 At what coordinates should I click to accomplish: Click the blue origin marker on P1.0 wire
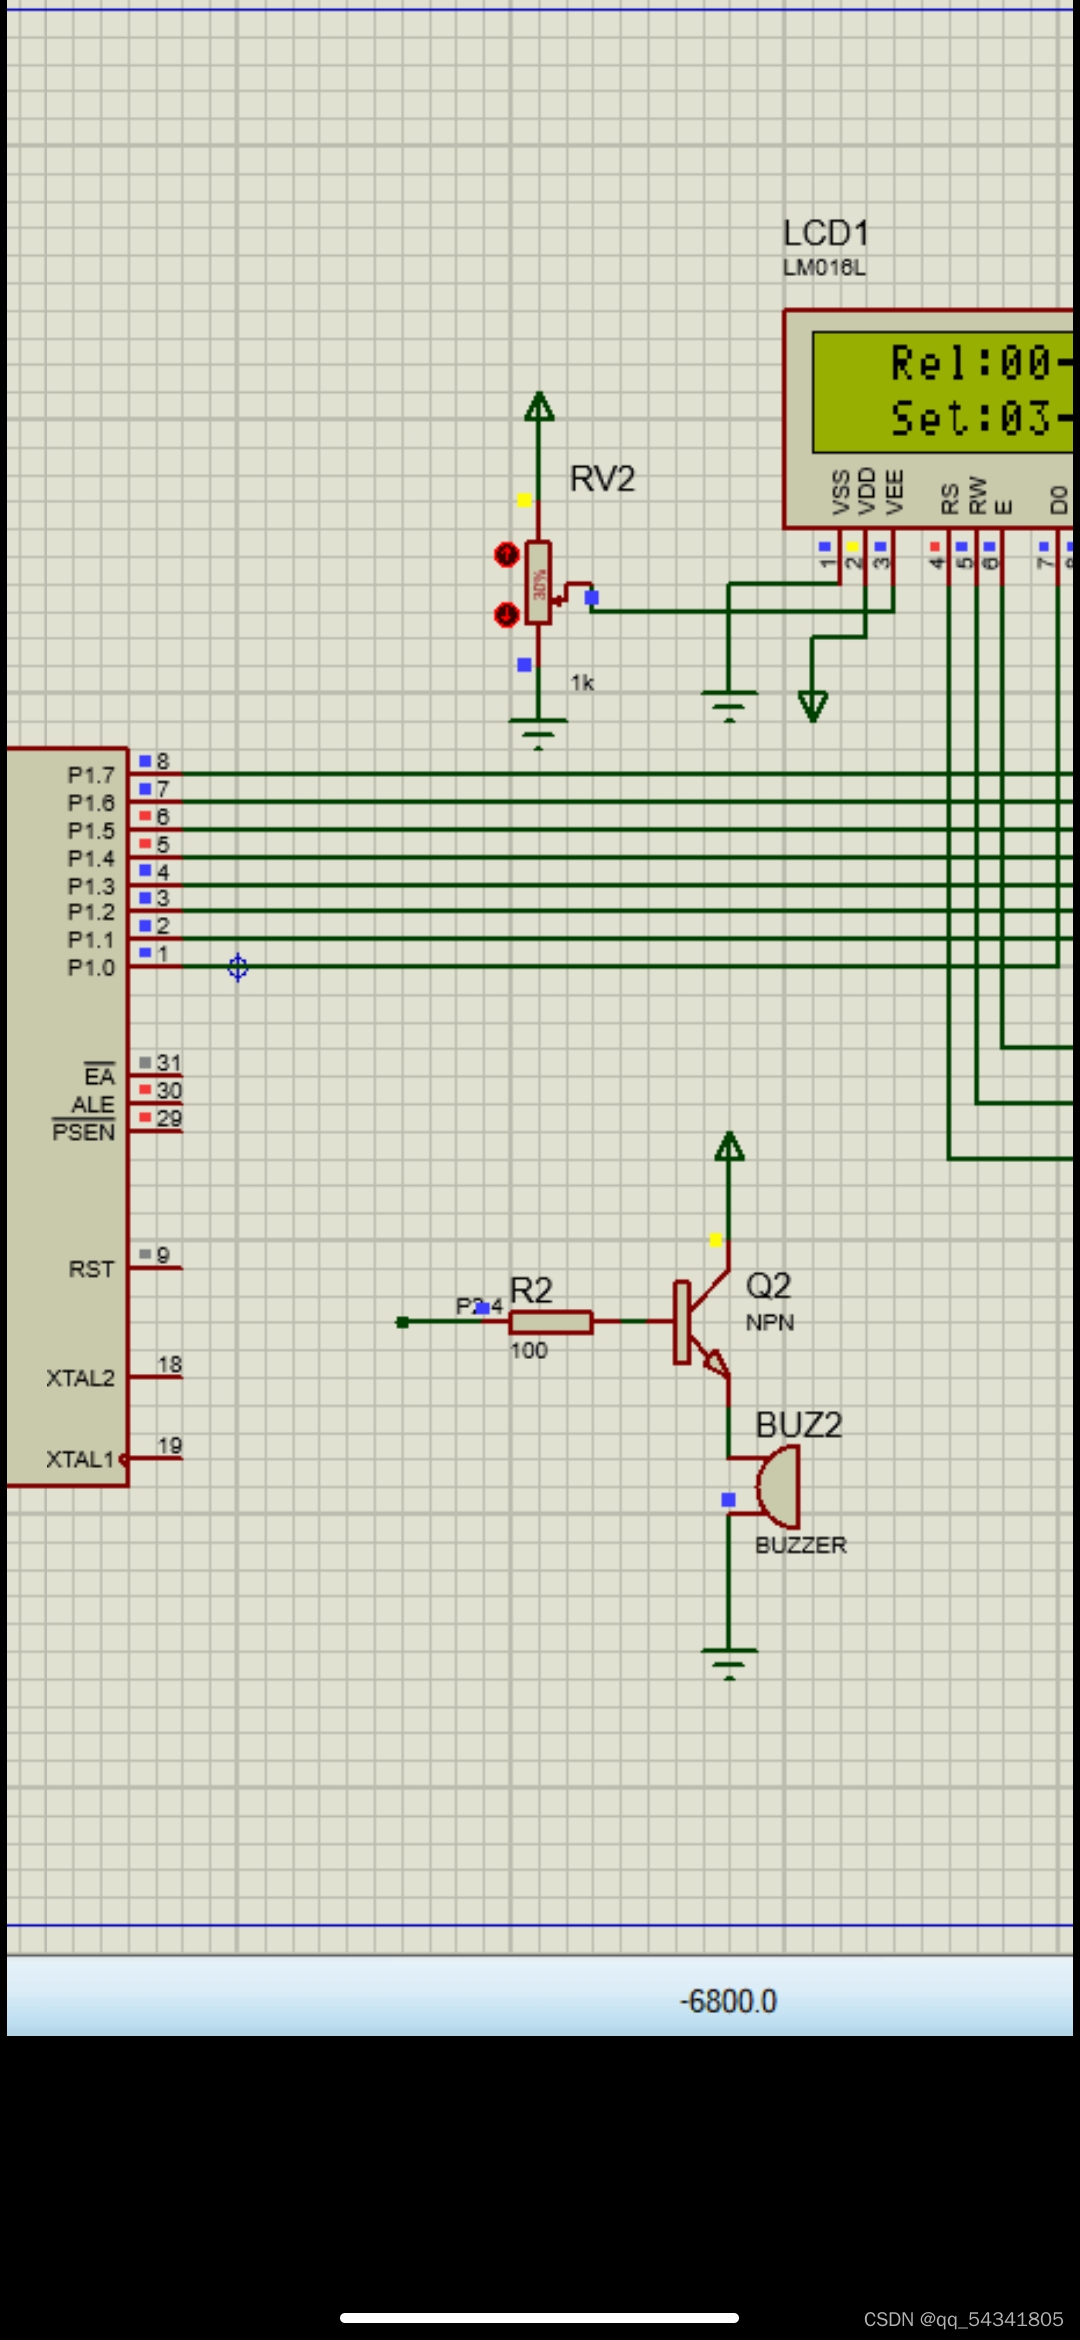coord(238,967)
